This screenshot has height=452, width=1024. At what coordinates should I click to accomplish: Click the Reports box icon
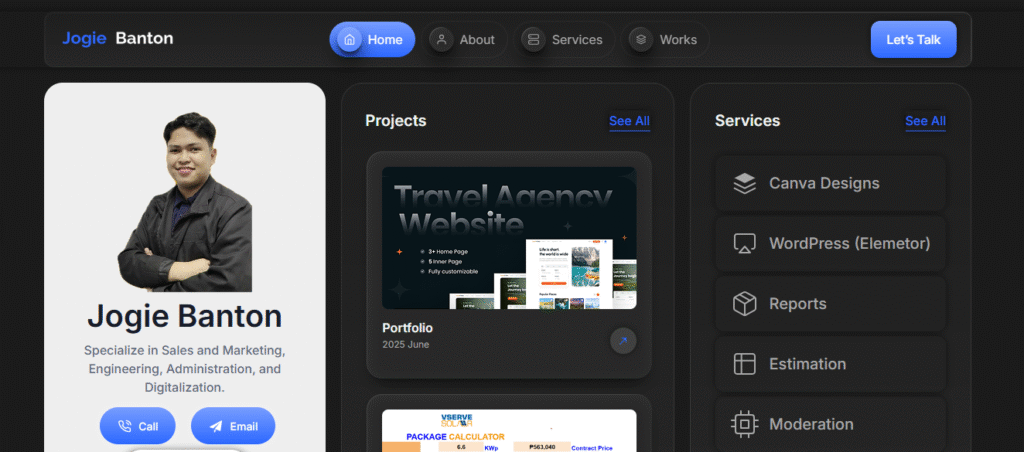click(x=744, y=304)
